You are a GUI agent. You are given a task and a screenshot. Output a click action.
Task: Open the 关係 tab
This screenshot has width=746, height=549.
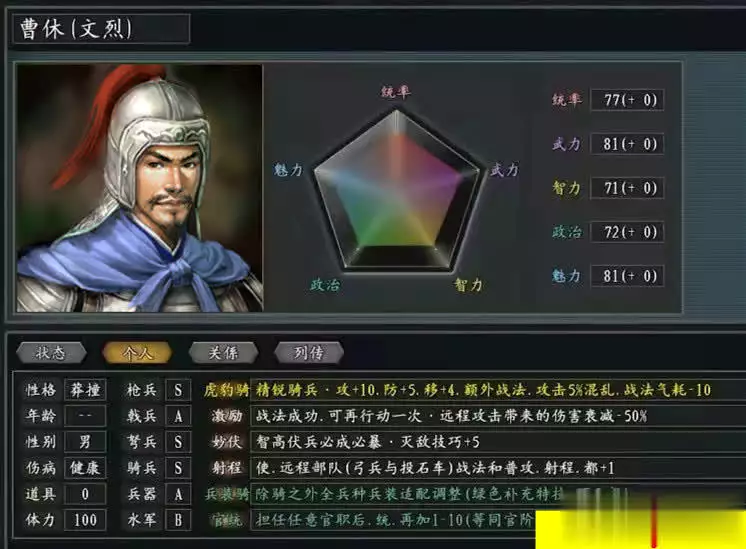click(223, 353)
